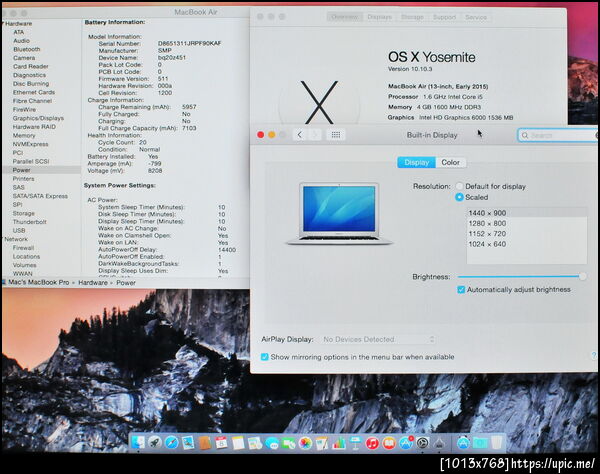Viewport: 600px width, 474px height.
Task: Open Calendar icon in dock
Action: tap(221, 443)
